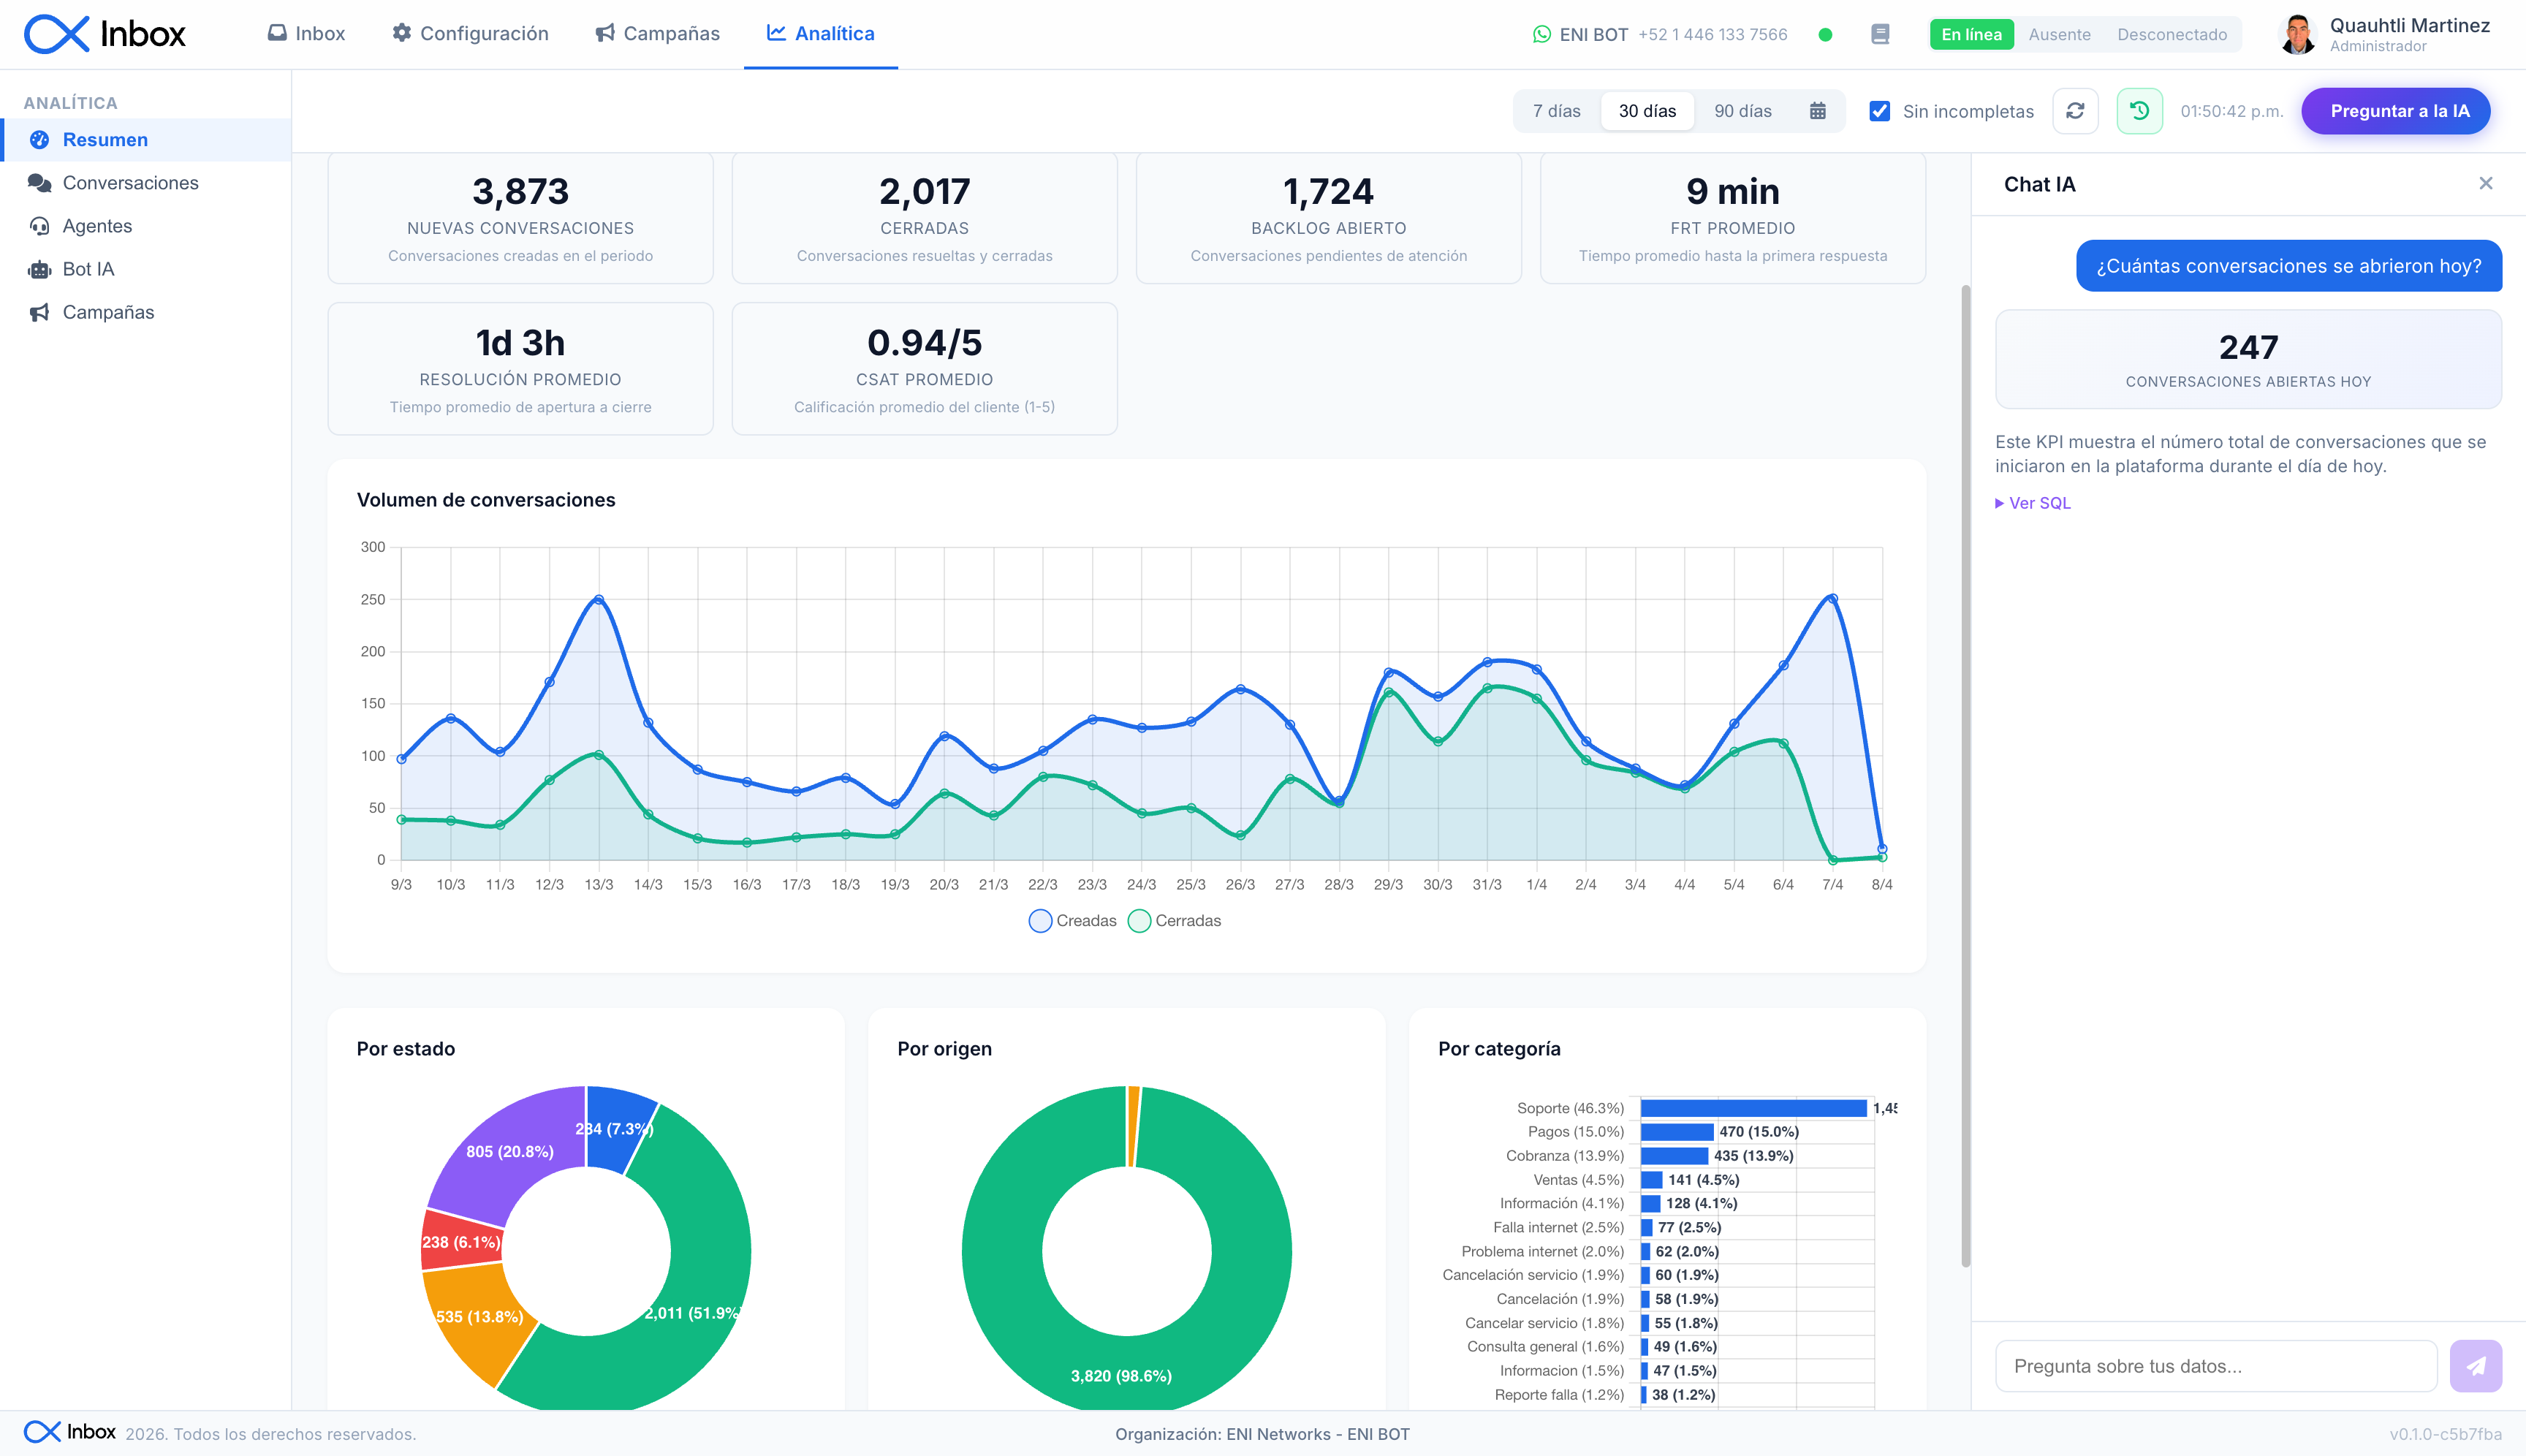Click the calendar date range icon

1817,111
